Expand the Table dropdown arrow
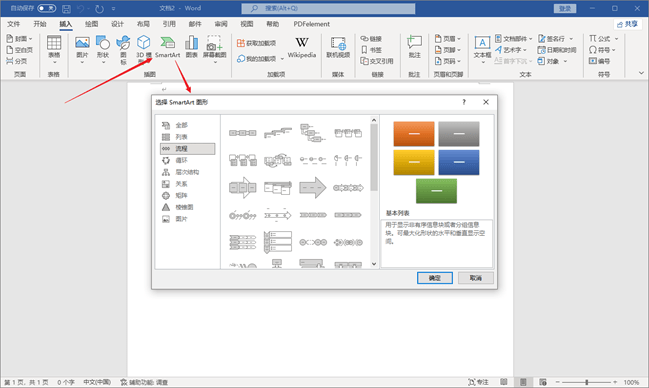Screen dimensions: 649x388 (54, 63)
